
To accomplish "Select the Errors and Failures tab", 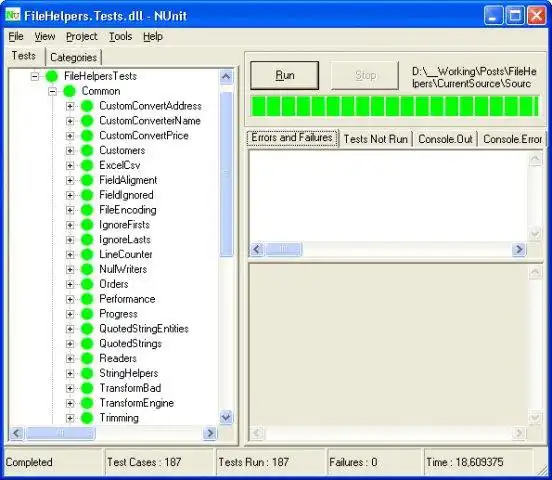I will (x=292, y=138).
